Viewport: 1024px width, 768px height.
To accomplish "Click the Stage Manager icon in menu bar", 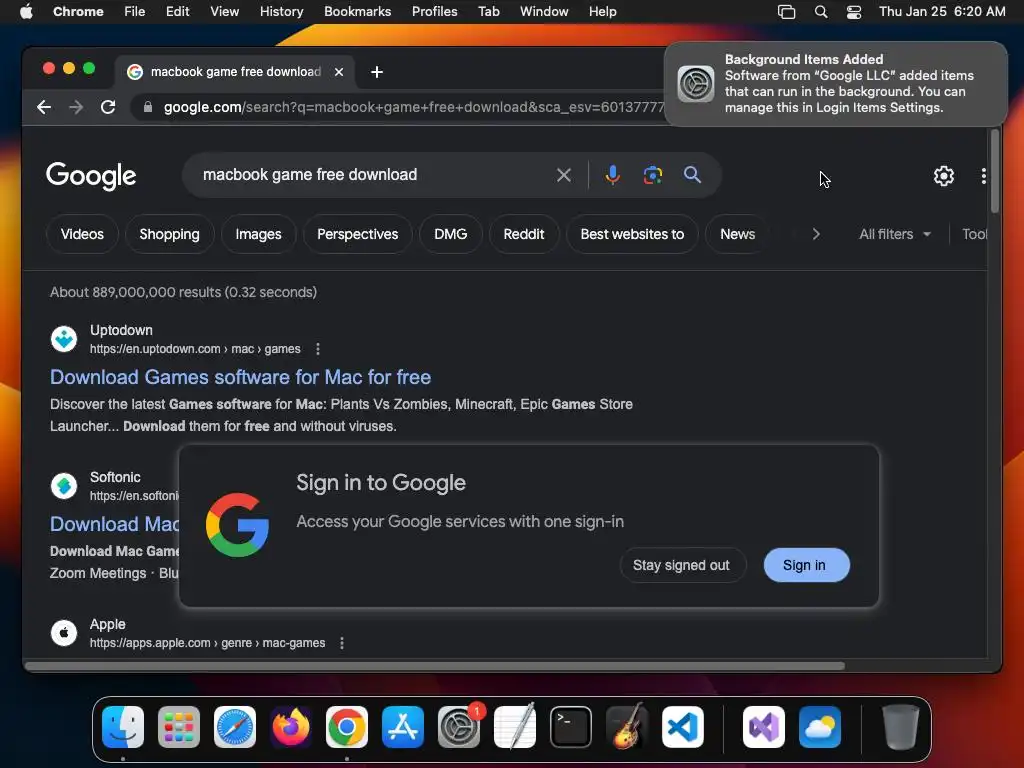I will [786, 12].
